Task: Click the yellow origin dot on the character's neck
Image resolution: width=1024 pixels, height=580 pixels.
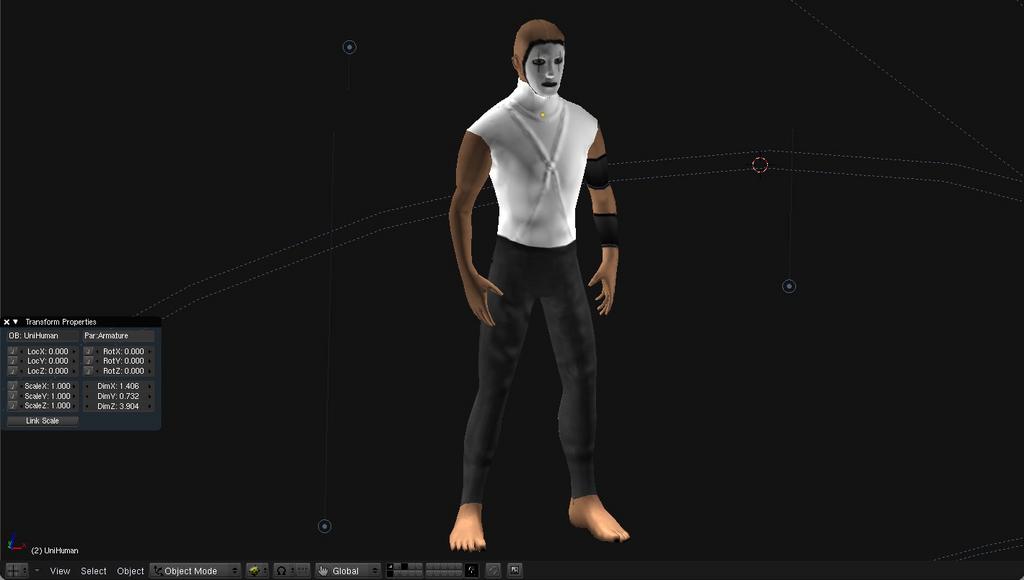Action: 543,116
